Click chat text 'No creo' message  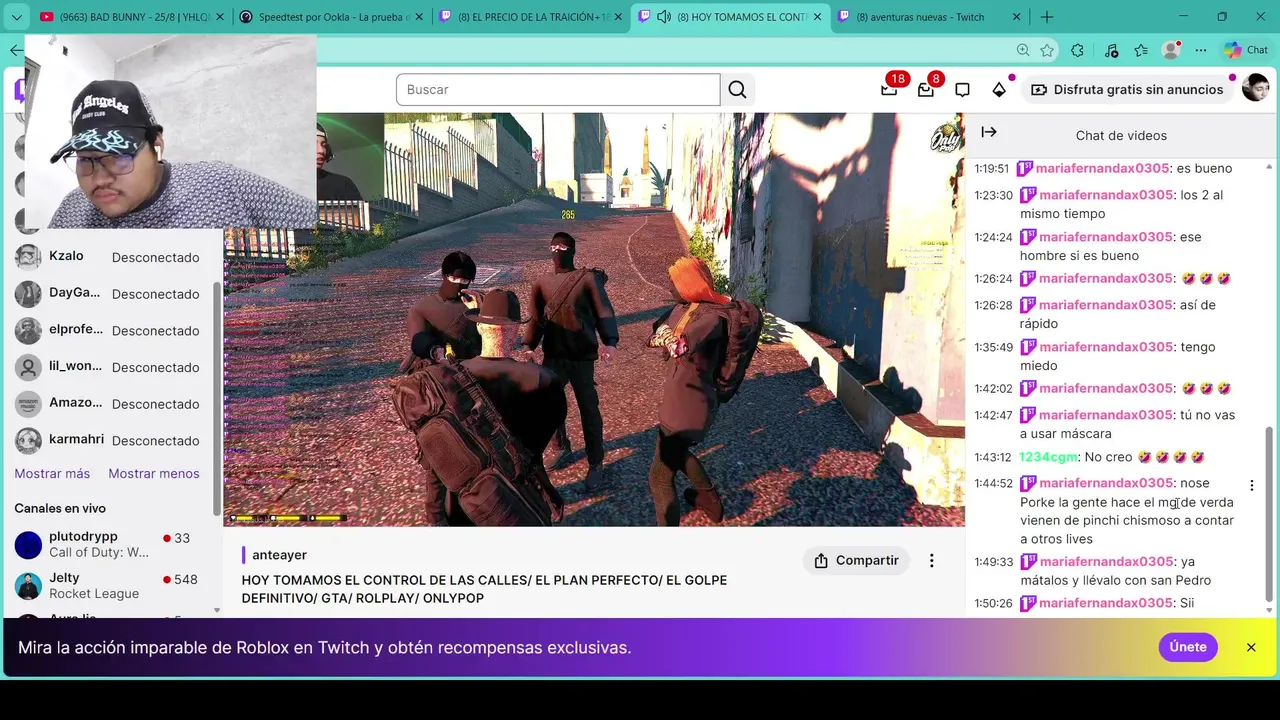[1108, 457]
